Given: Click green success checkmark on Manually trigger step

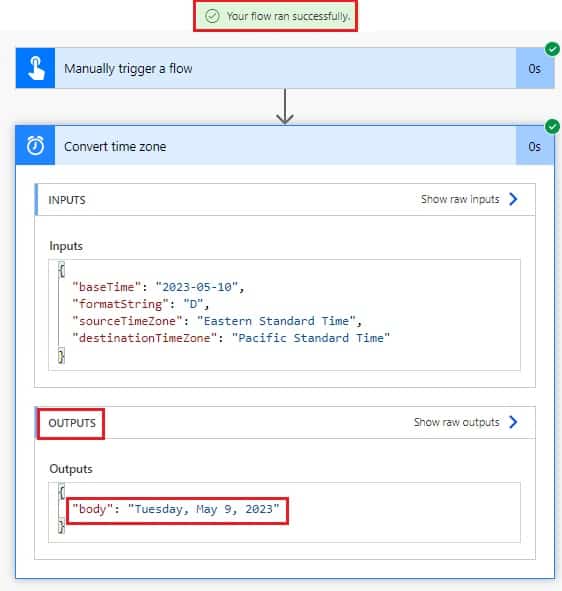Looking at the screenshot, I should [x=552, y=49].
